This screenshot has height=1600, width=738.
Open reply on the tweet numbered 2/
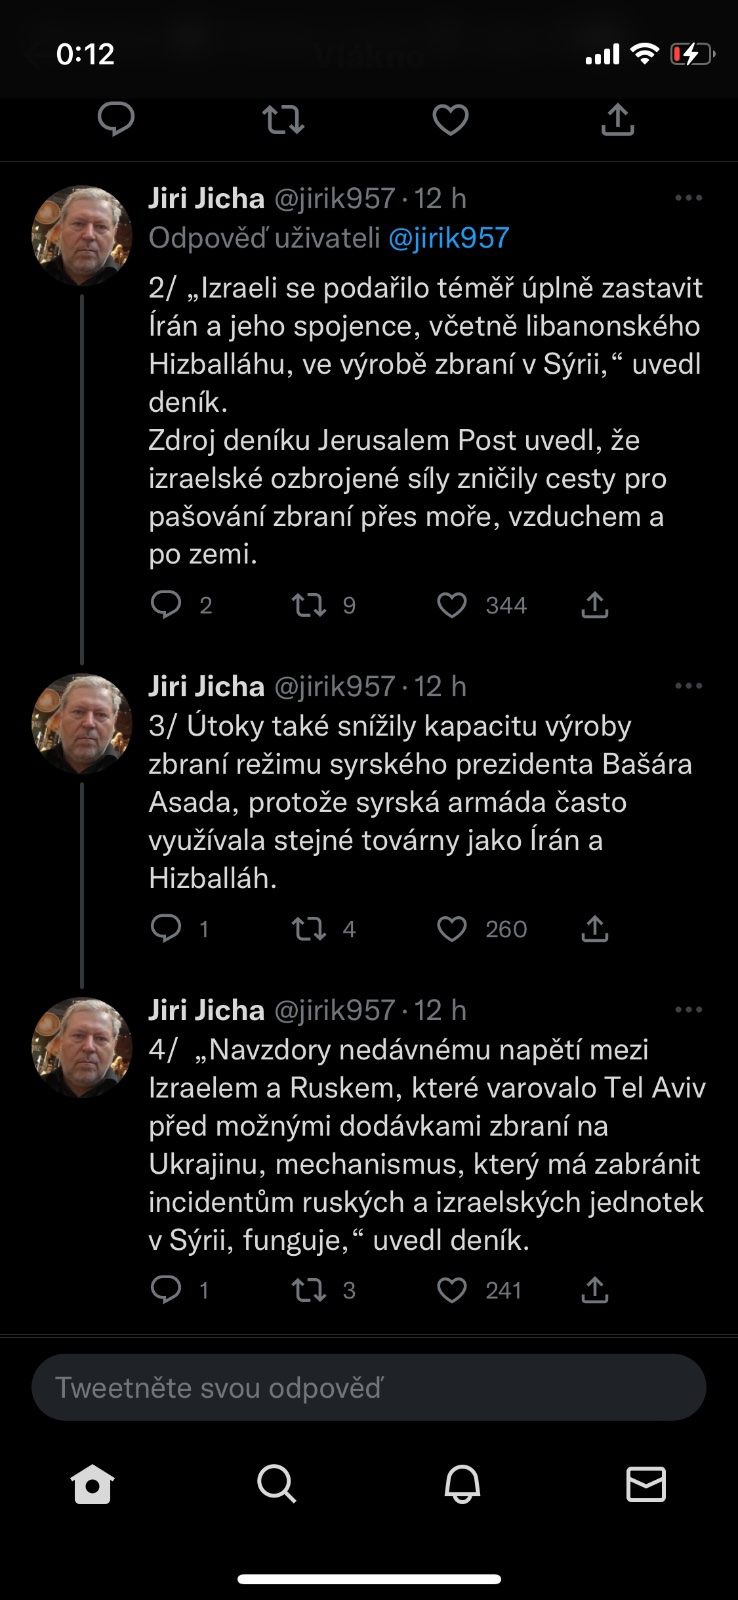point(166,605)
